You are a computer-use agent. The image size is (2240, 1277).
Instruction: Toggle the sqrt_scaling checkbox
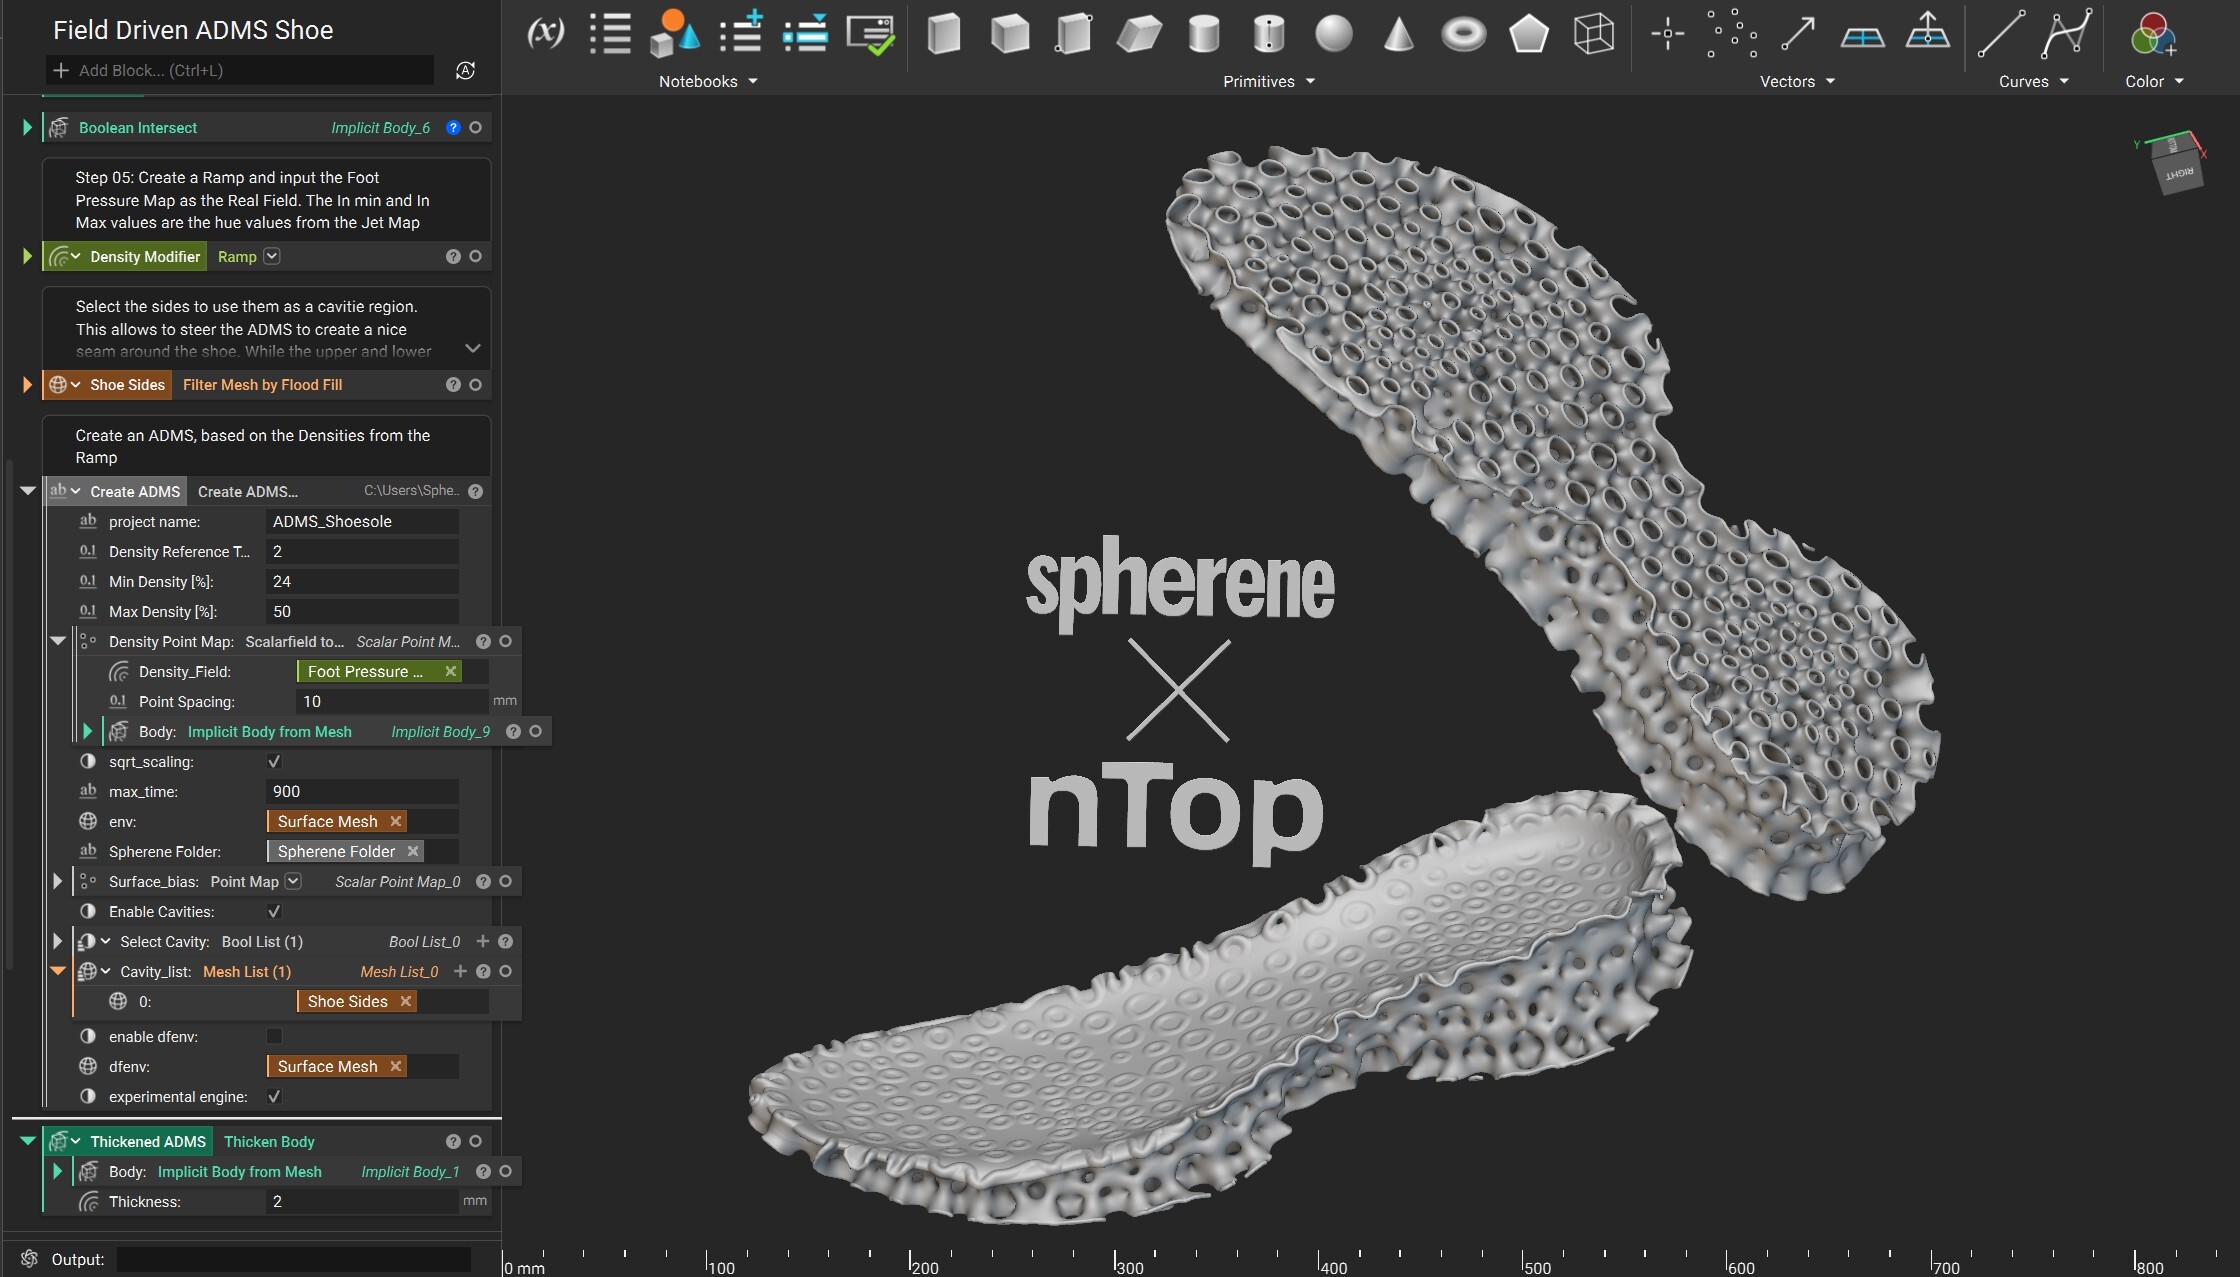pyautogui.click(x=274, y=761)
